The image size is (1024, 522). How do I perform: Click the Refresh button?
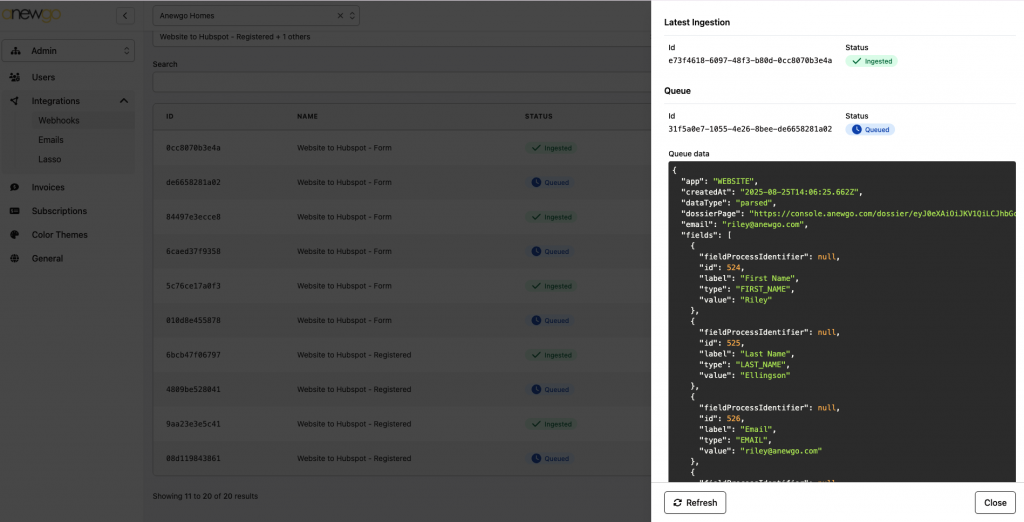point(695,502)
